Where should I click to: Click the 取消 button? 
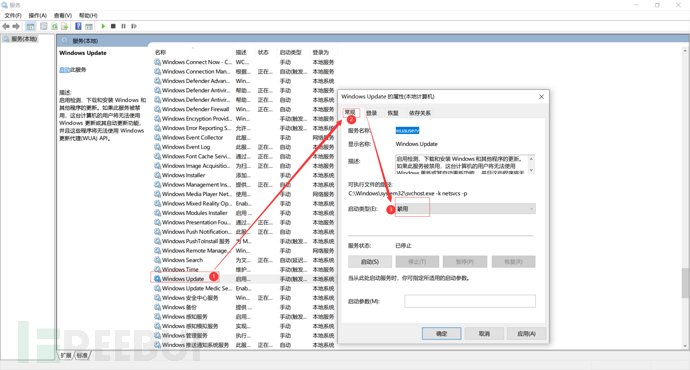[x=484, y=333]
